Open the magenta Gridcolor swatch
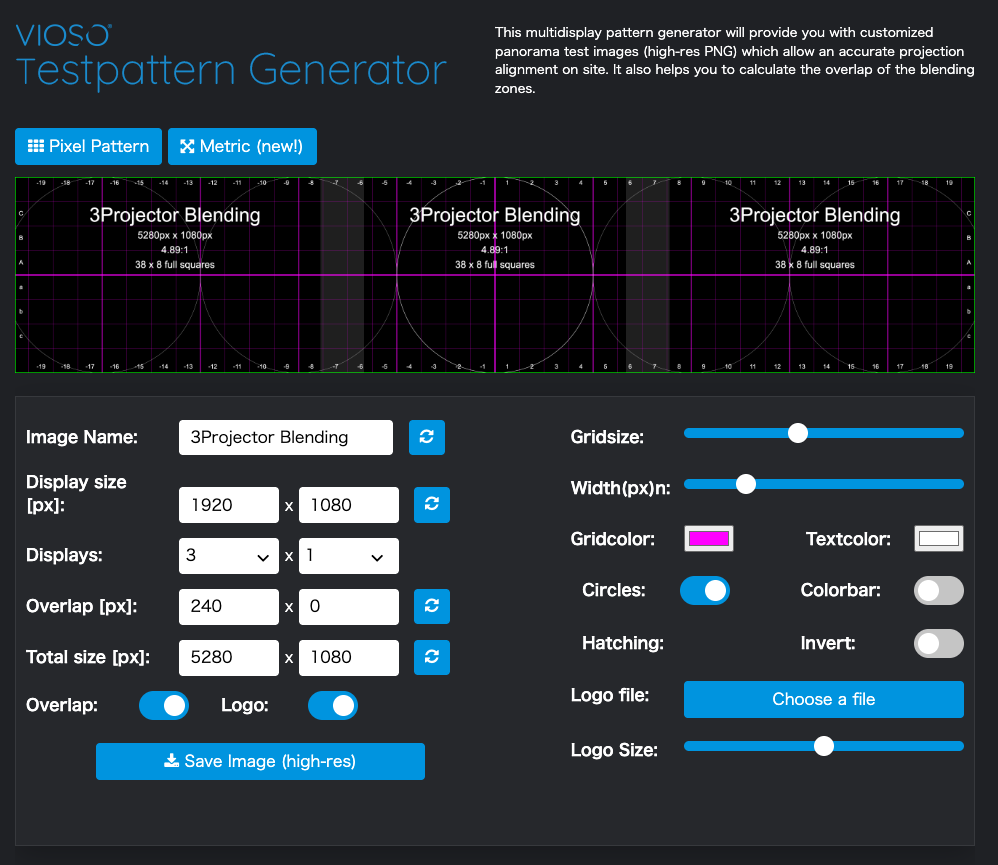The height and width of the screenshot is (865, 998). [x=708, y=538]
